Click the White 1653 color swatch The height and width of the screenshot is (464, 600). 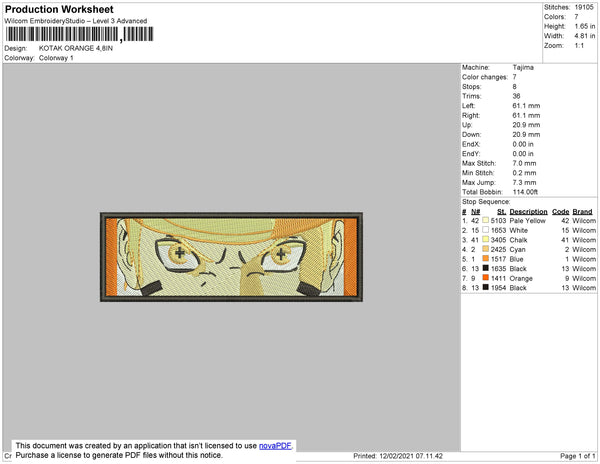(x=486, y=230)
